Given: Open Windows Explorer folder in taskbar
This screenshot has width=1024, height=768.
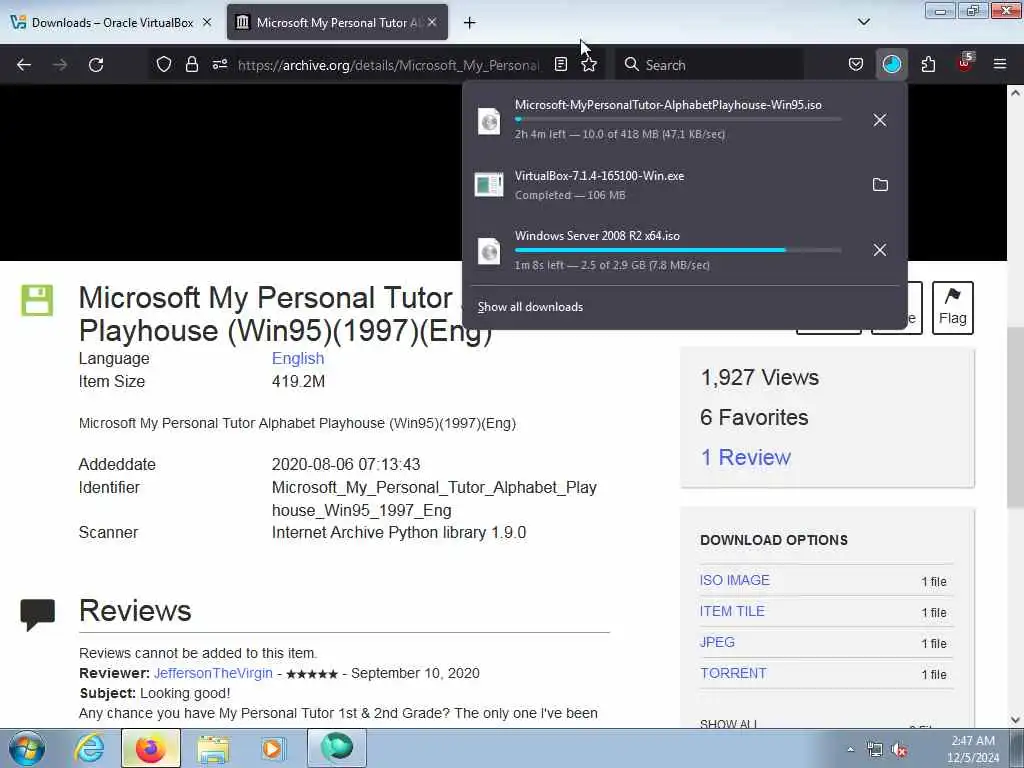Looking at the screenshot, I should (x=213, y=748).
